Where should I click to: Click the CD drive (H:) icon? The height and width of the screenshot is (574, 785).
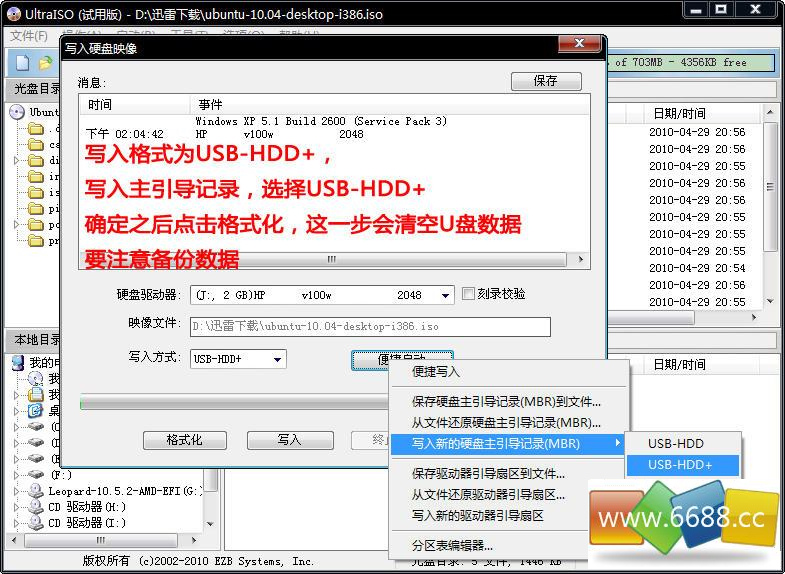(x=36, y=507)
